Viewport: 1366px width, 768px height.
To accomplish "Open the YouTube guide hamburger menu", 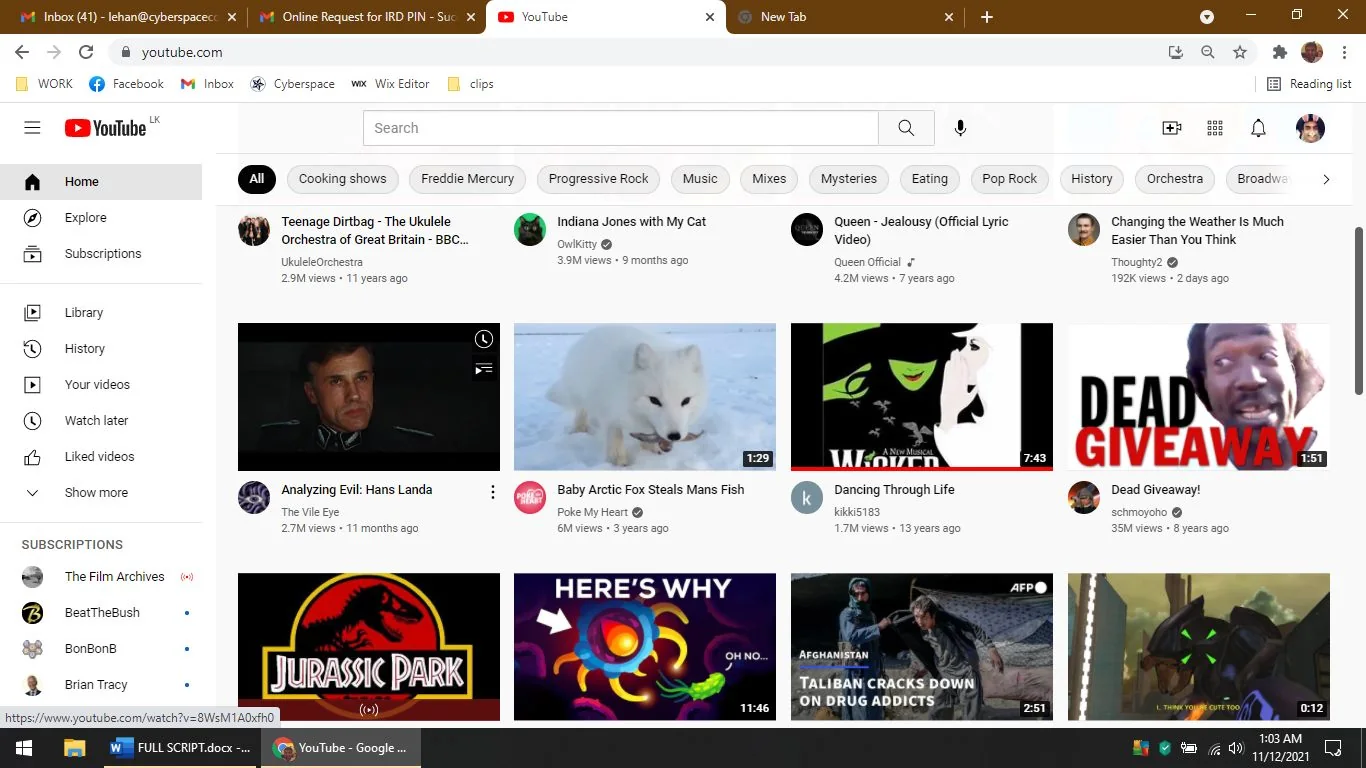I will pos(32,128).
